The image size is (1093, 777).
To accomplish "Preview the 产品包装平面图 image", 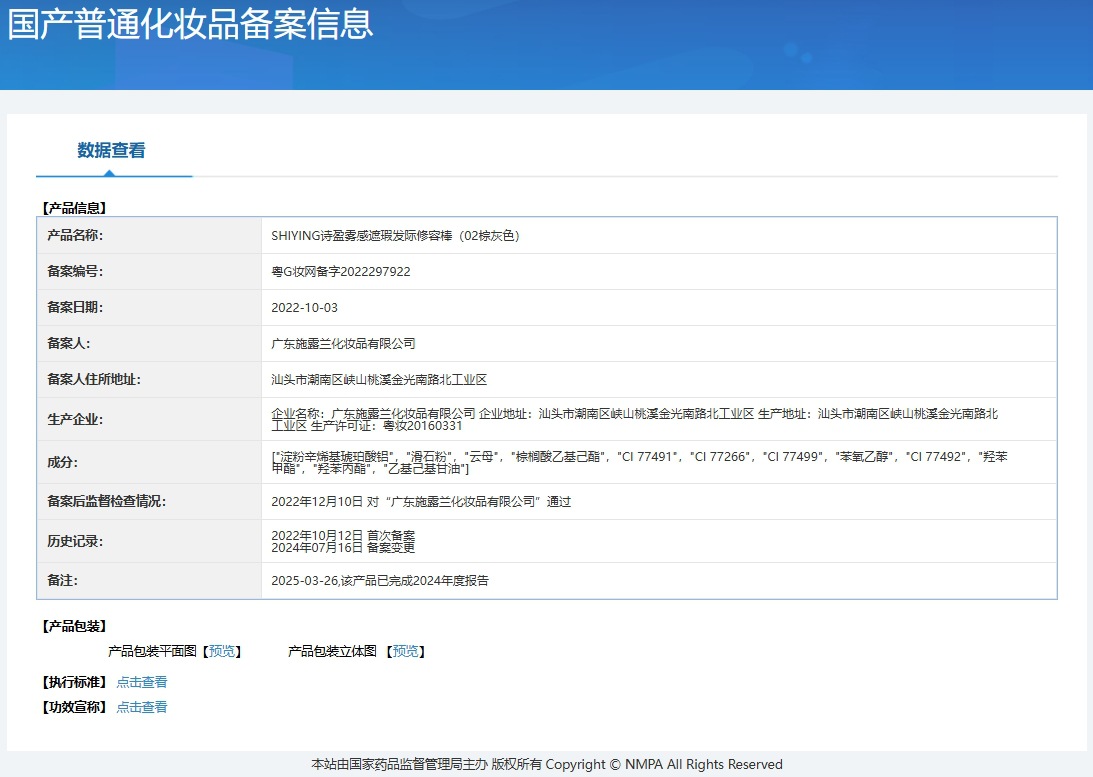I will coord(222,651).
